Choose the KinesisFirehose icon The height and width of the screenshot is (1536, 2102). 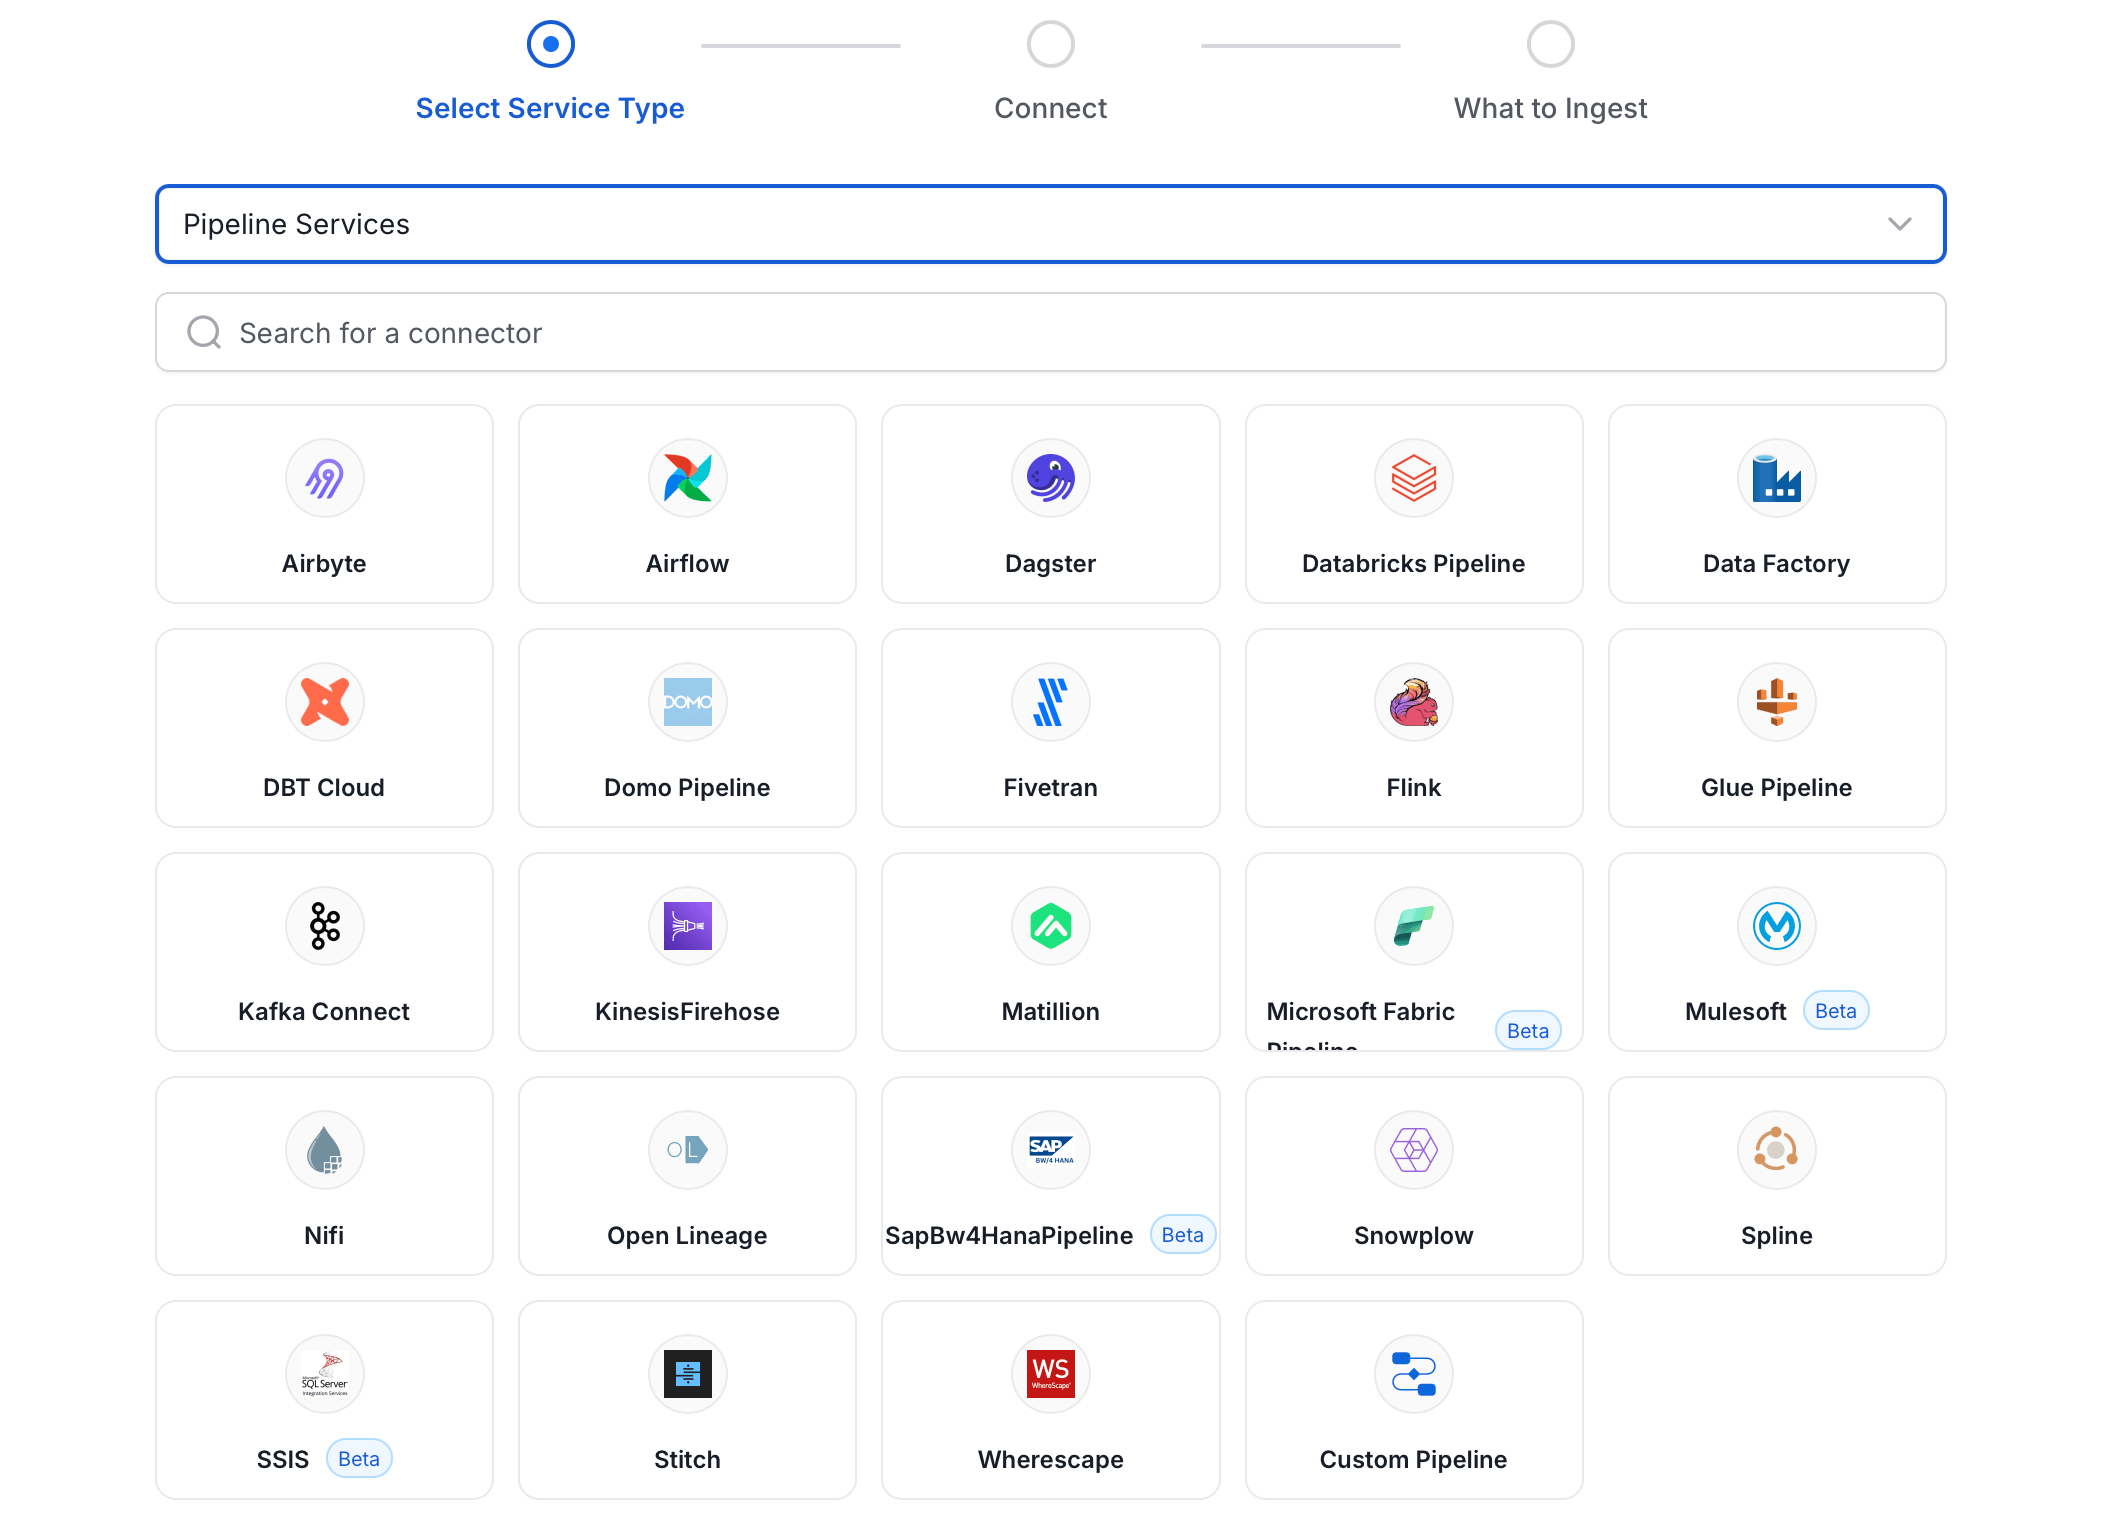687,926
